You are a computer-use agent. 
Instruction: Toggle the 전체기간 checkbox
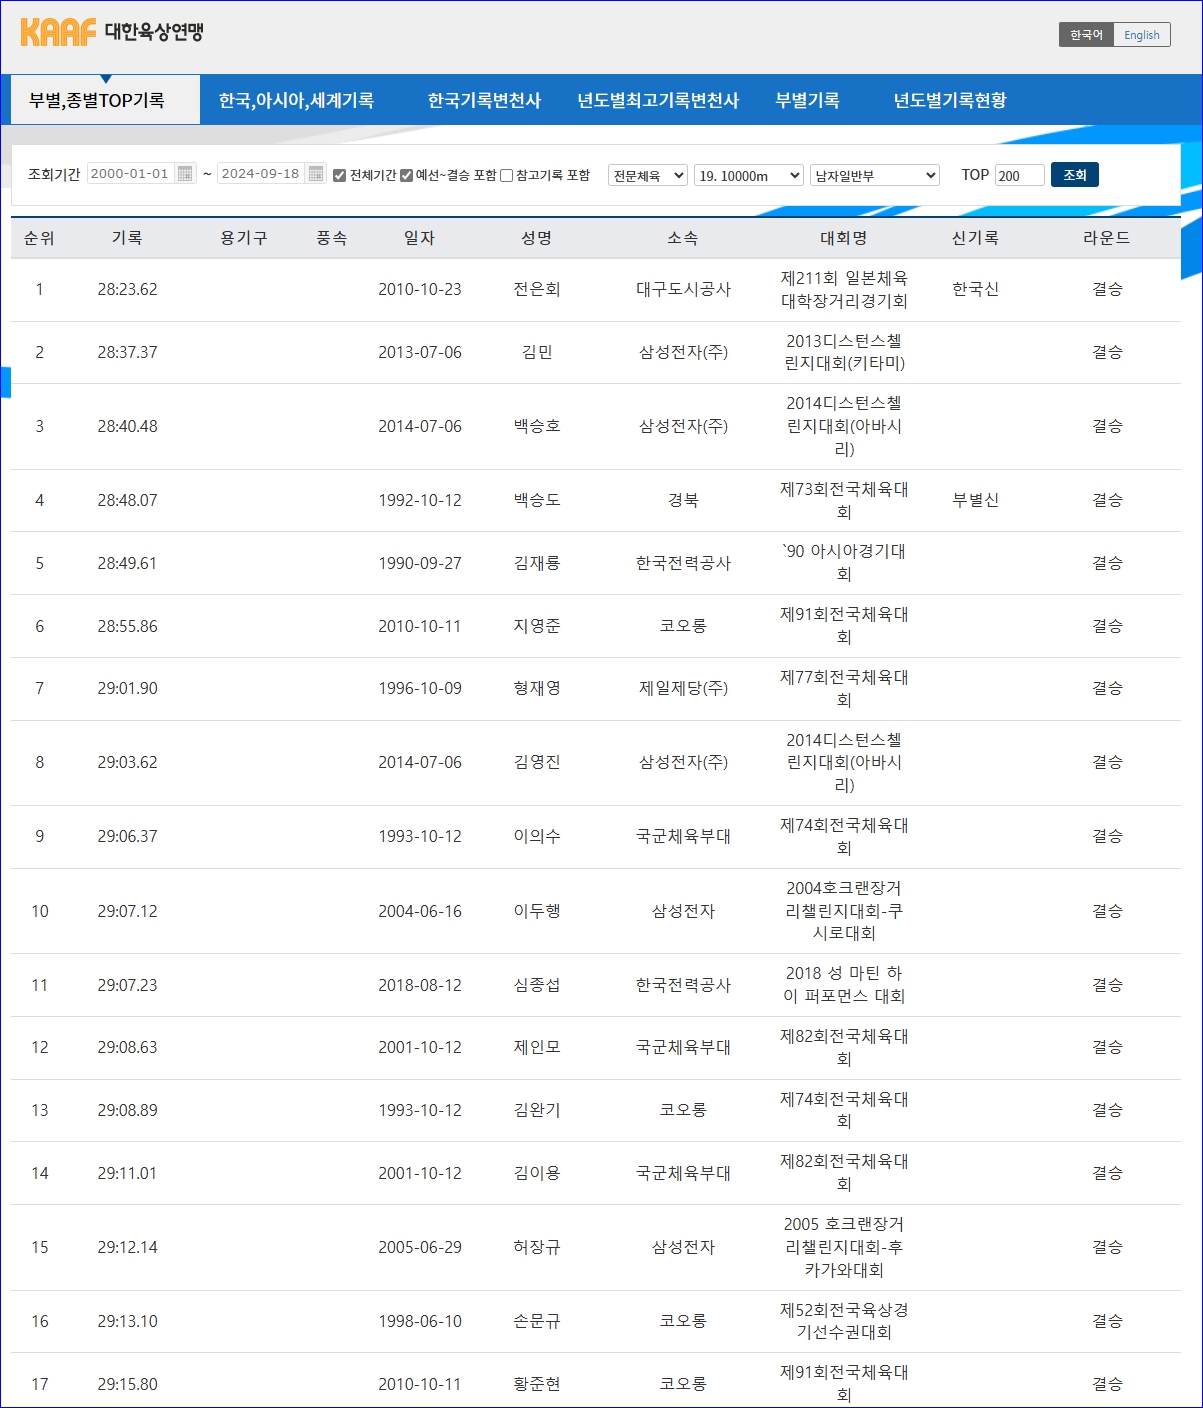(339, 175)
